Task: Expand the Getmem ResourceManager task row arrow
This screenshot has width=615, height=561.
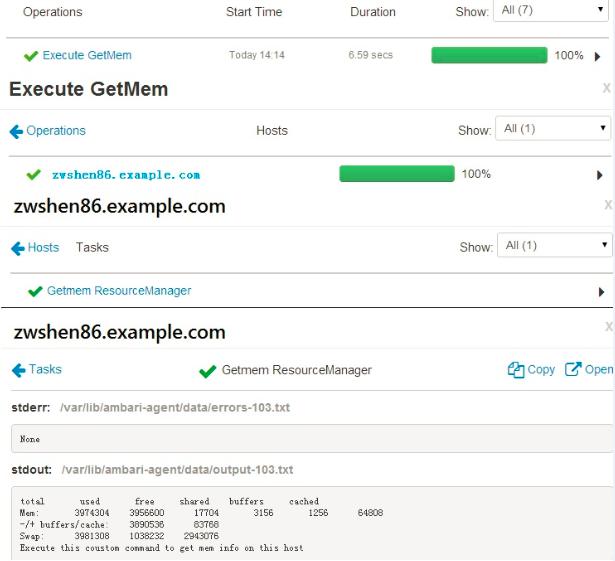Action: tap(601, 292)
